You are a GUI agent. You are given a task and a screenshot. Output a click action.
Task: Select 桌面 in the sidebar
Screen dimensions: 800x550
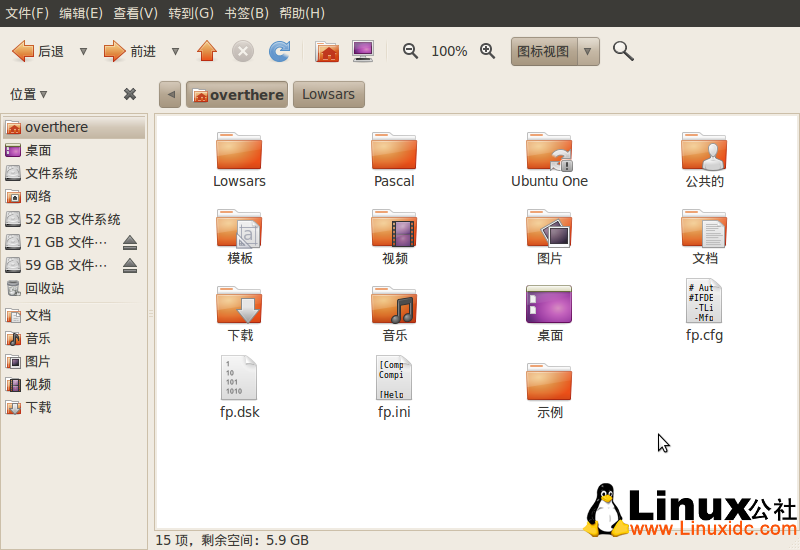74,151
